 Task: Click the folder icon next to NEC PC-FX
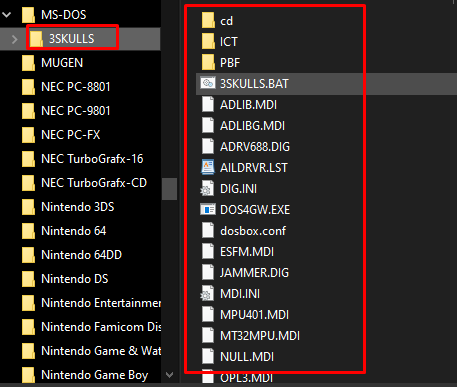click(28, 135)
